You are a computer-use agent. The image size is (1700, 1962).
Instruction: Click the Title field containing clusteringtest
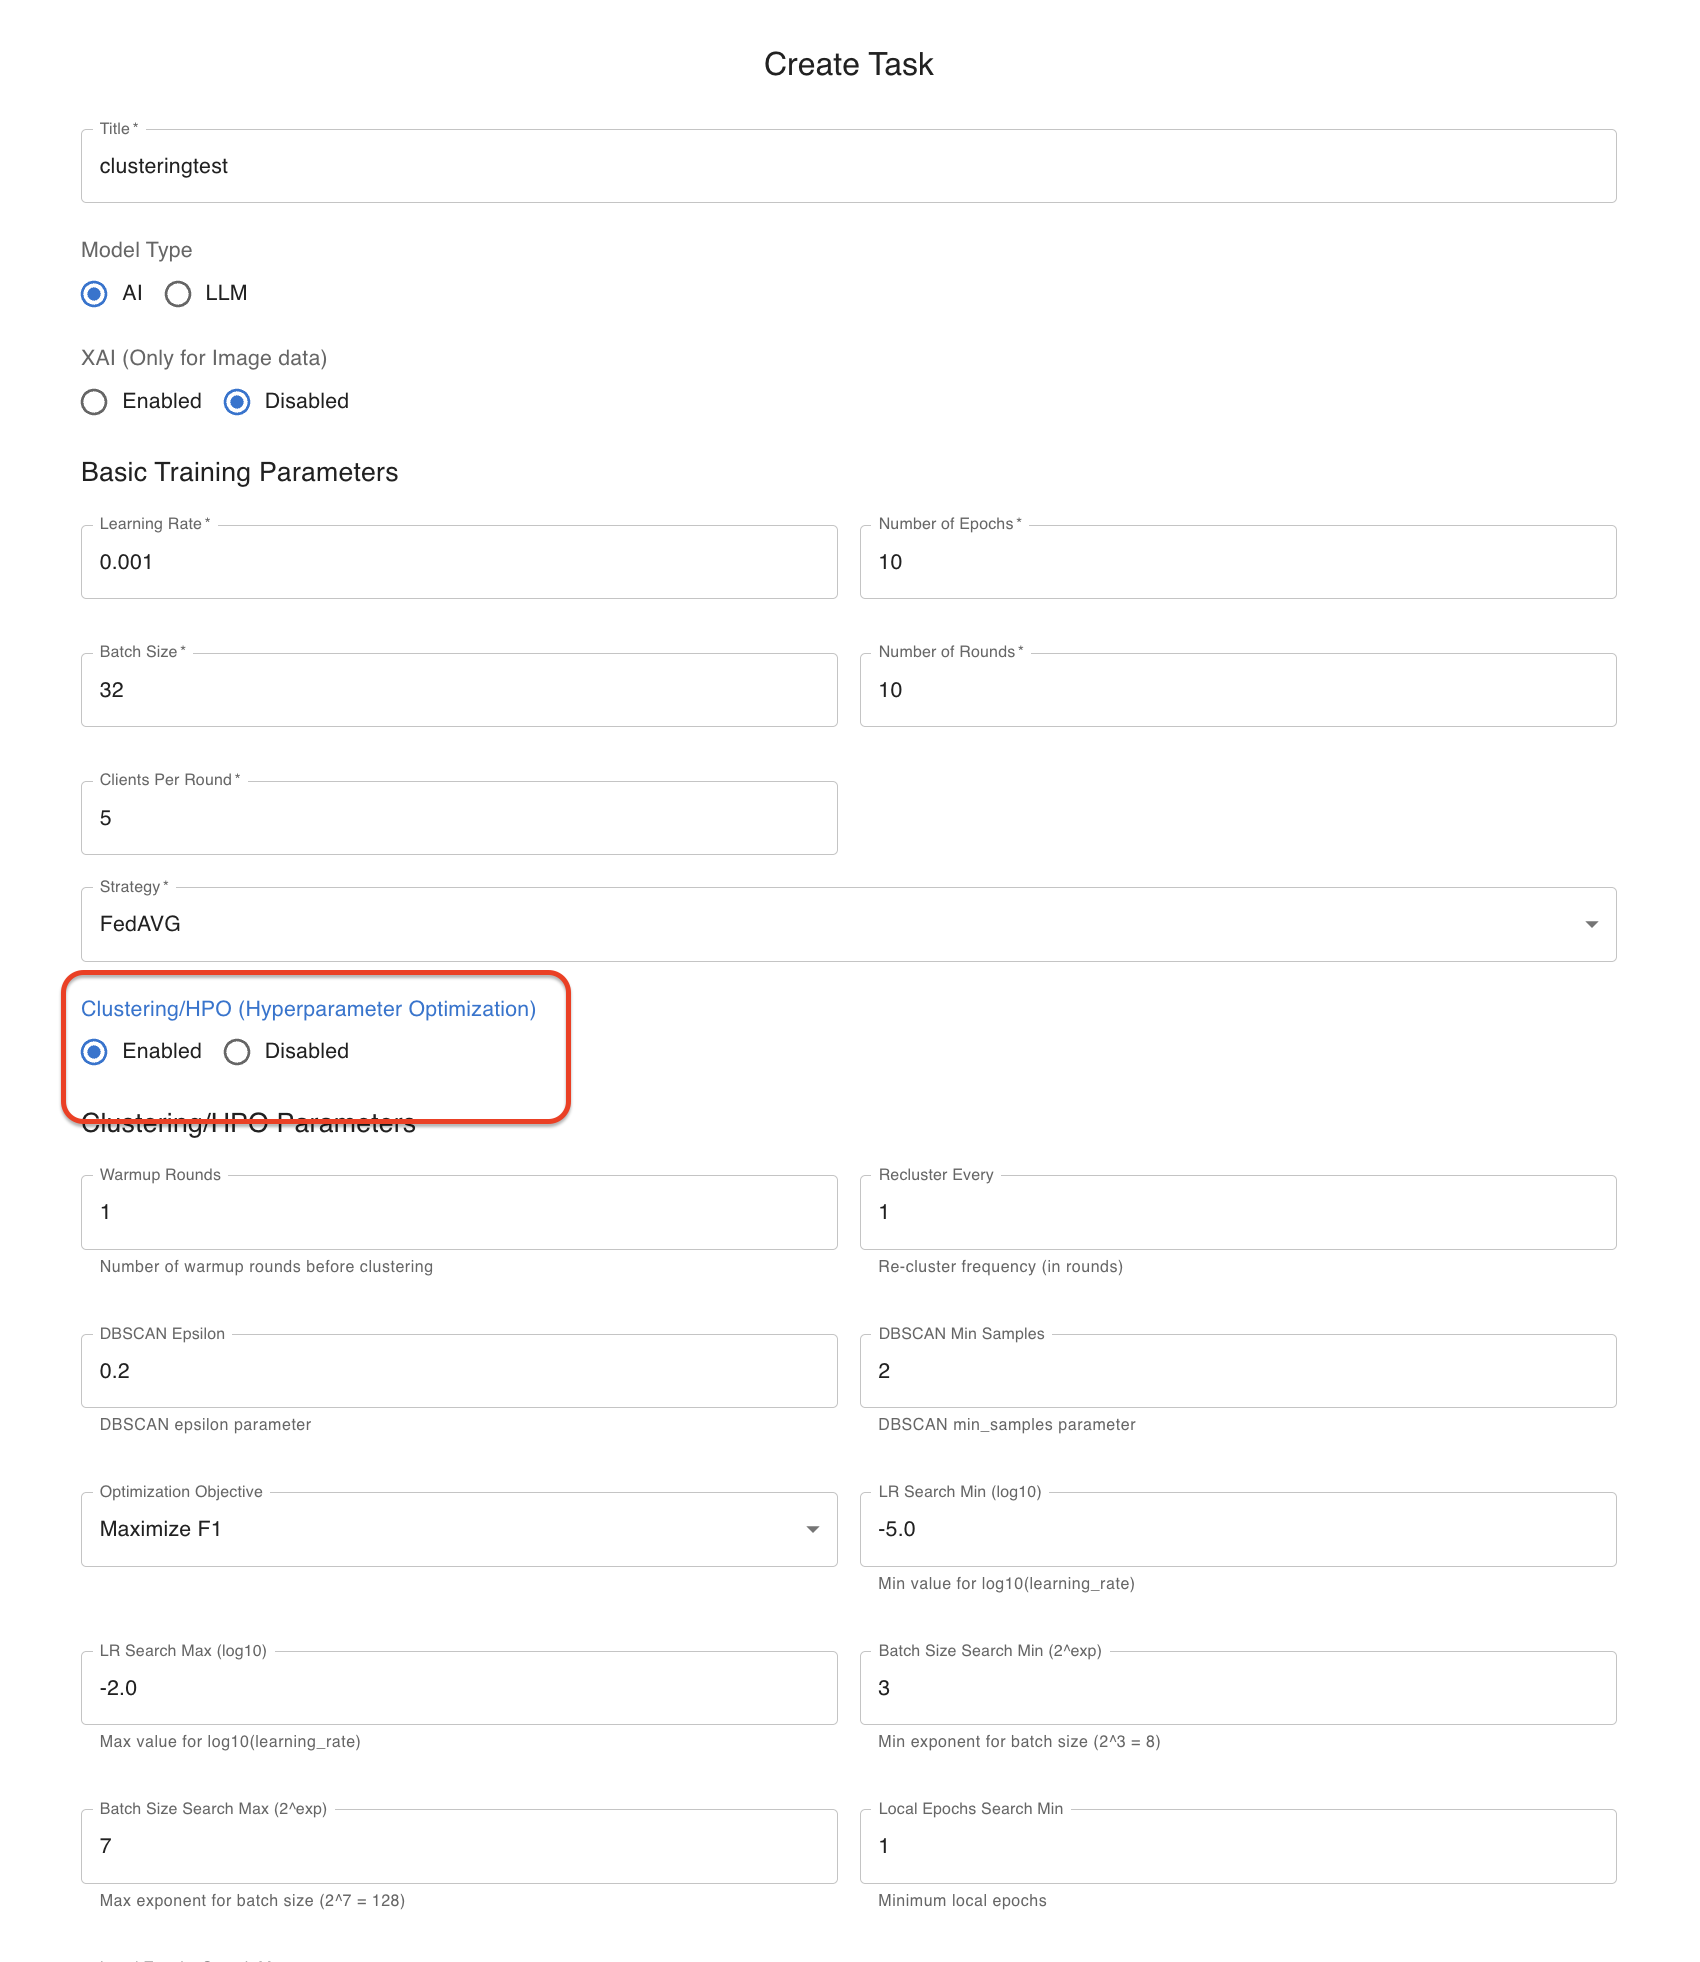click(x=848, y=167)
